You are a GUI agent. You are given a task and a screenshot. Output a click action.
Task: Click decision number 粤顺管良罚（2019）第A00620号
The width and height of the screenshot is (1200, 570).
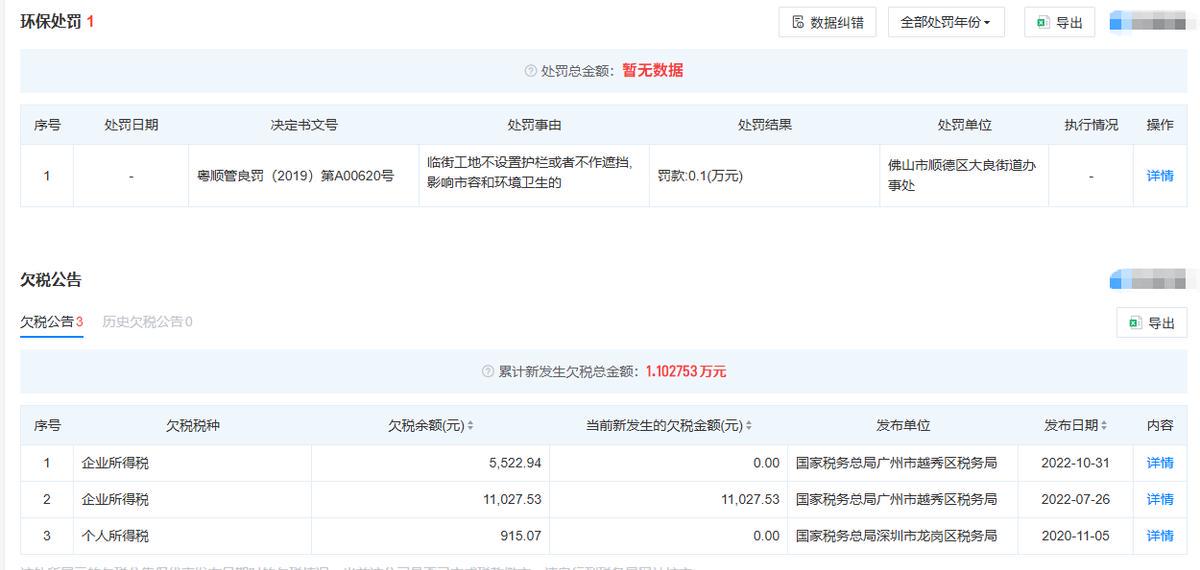pyautogui.click(x=296, y=176)
